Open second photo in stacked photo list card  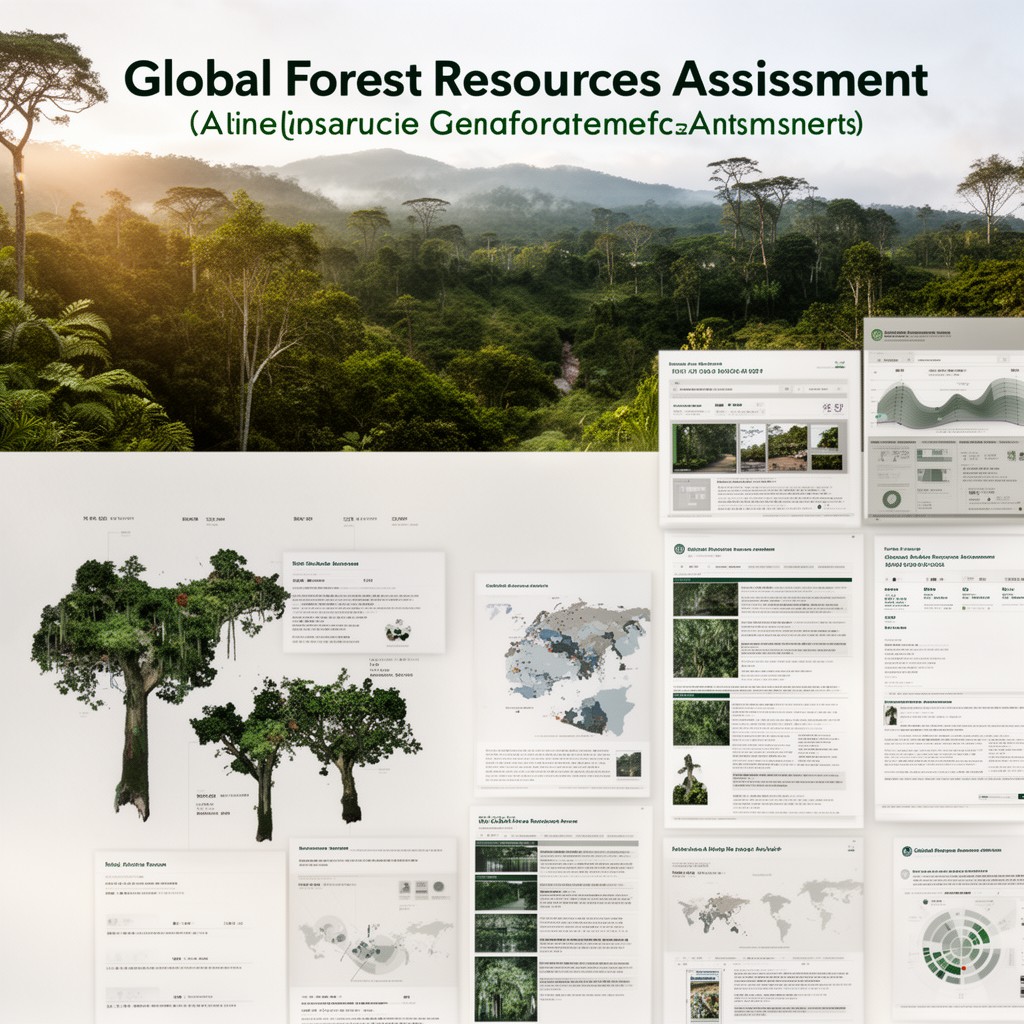coord(505,893)
